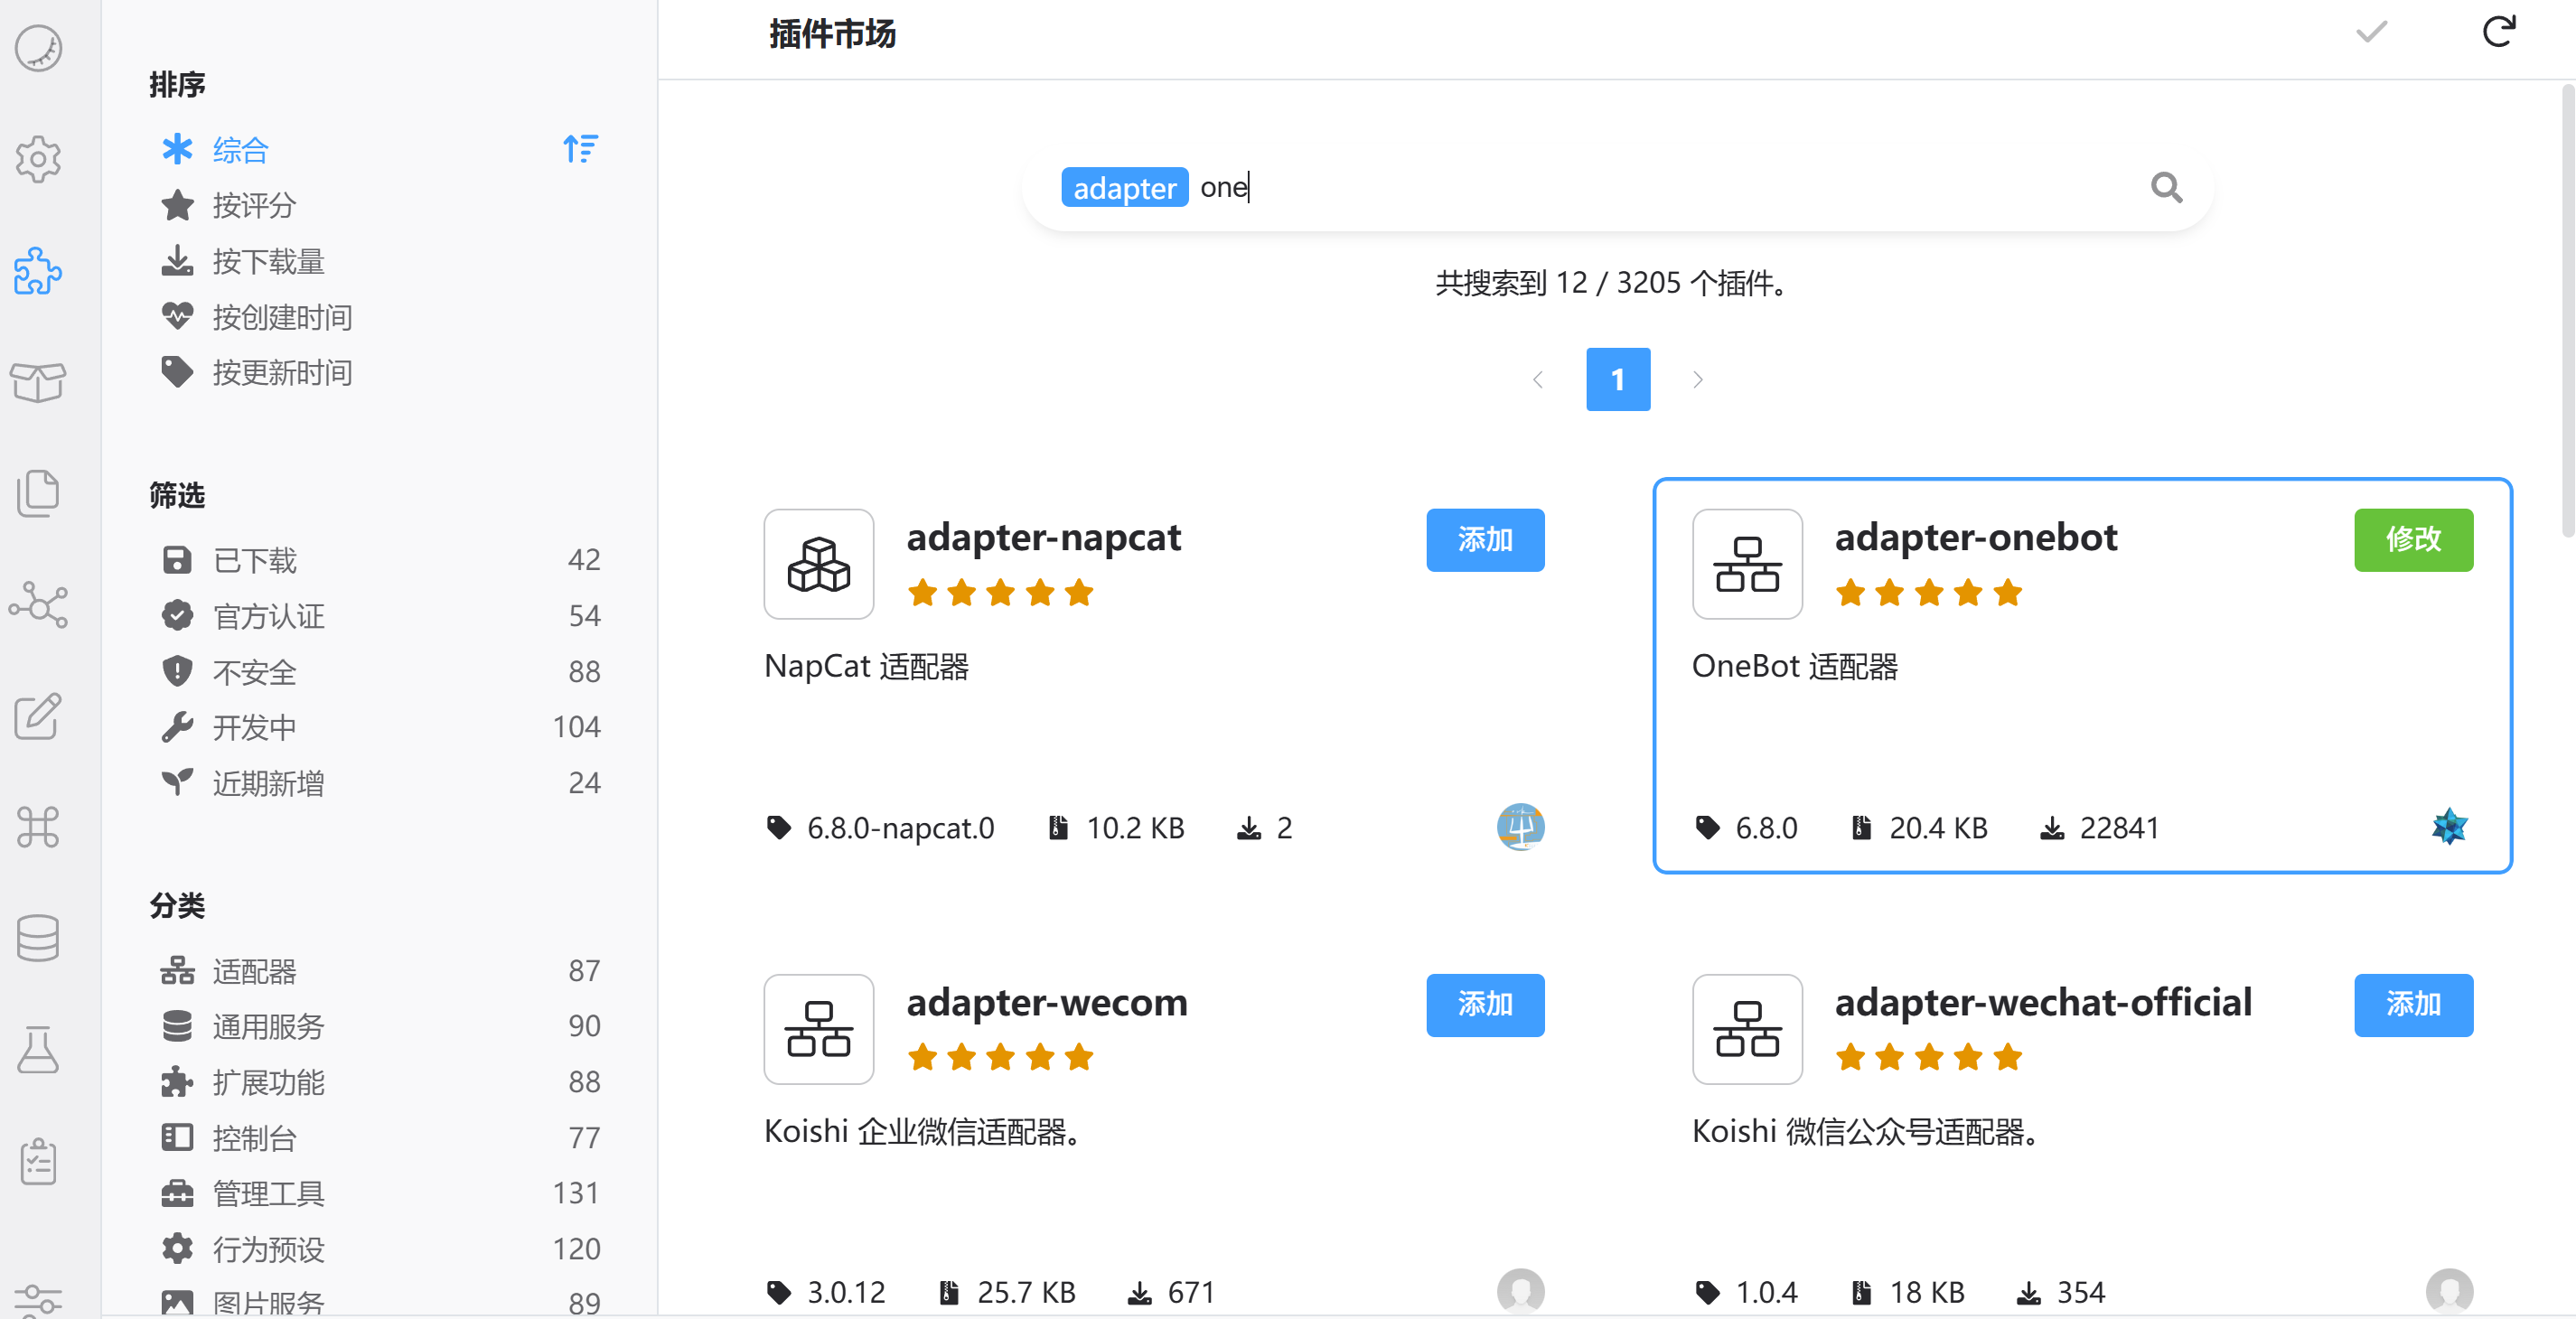Open the node graph icon in sidebar
The image size is (2576, 1319).
coord(38,605)
